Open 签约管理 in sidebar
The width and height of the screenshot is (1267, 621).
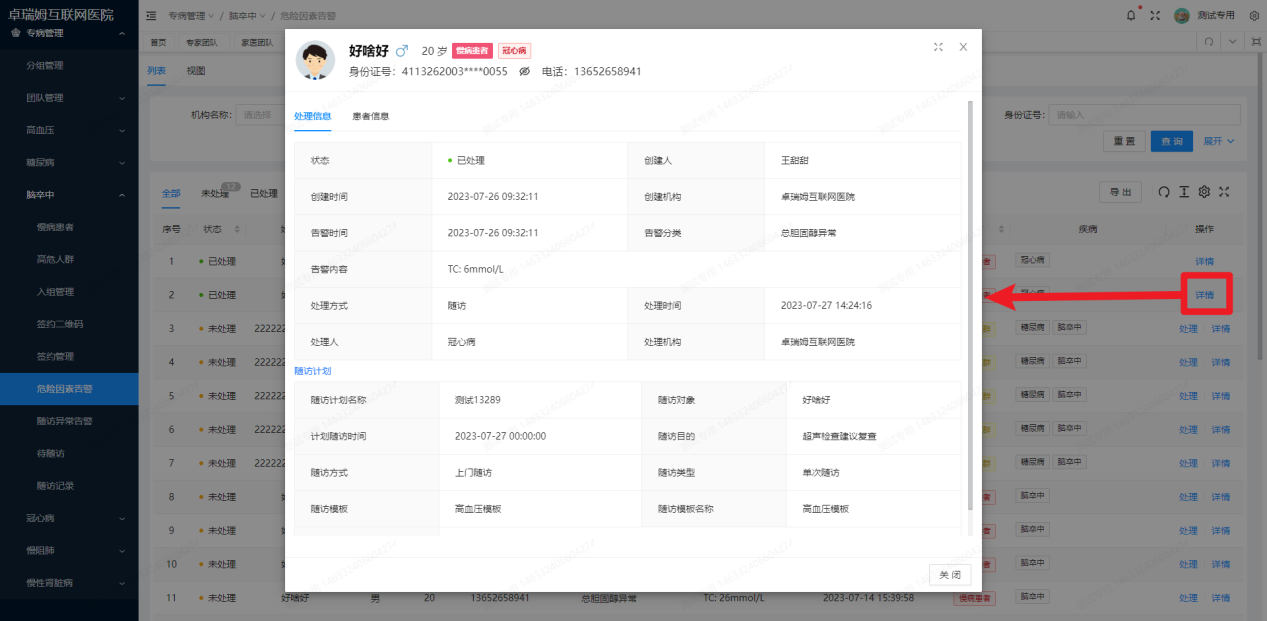click(x=69, y=356)
